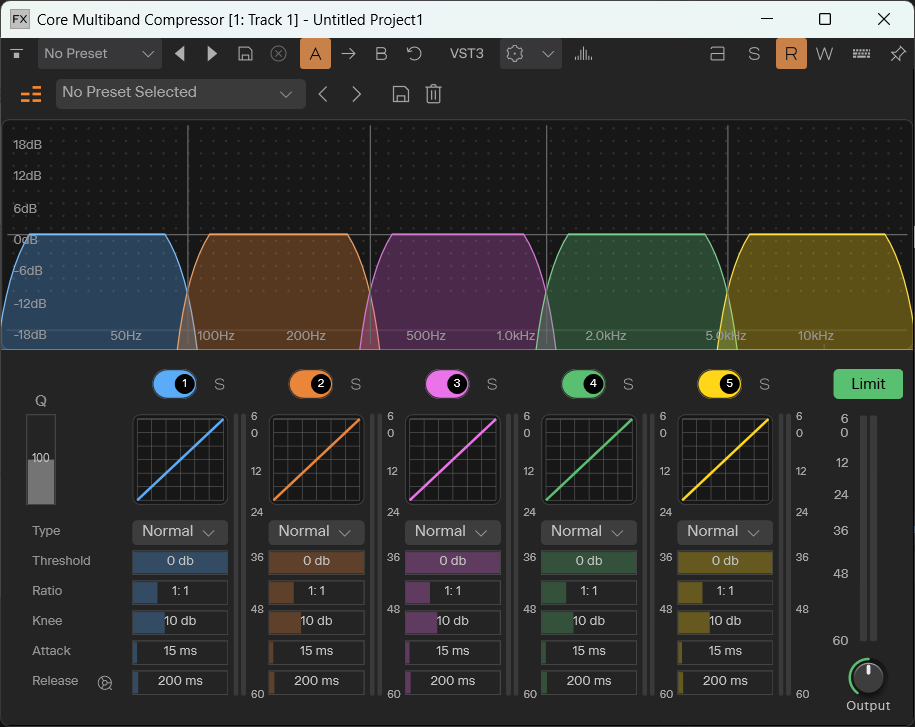Open band 2 Type Normal dropdown
This screenshot has width=915, height=727.
click(x=316, y=532)
